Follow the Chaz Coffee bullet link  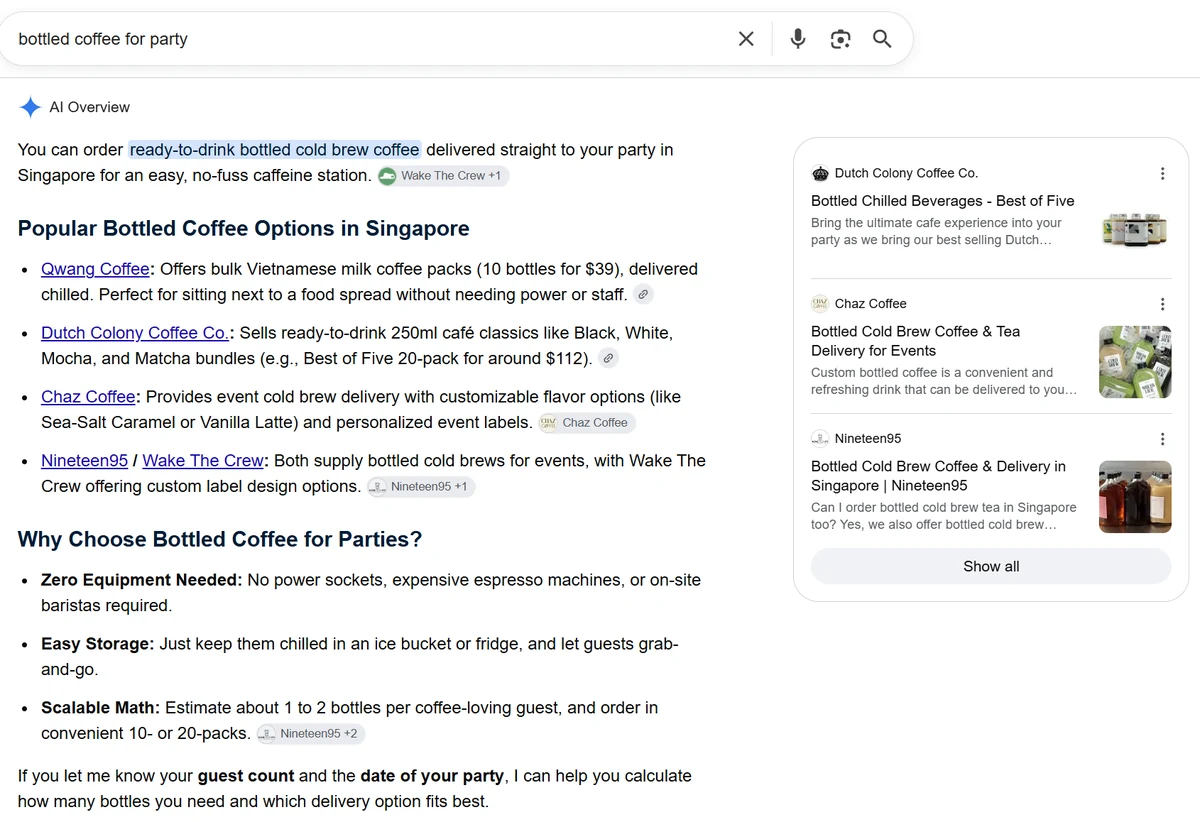pyautogui.click(x=88, y=397)
